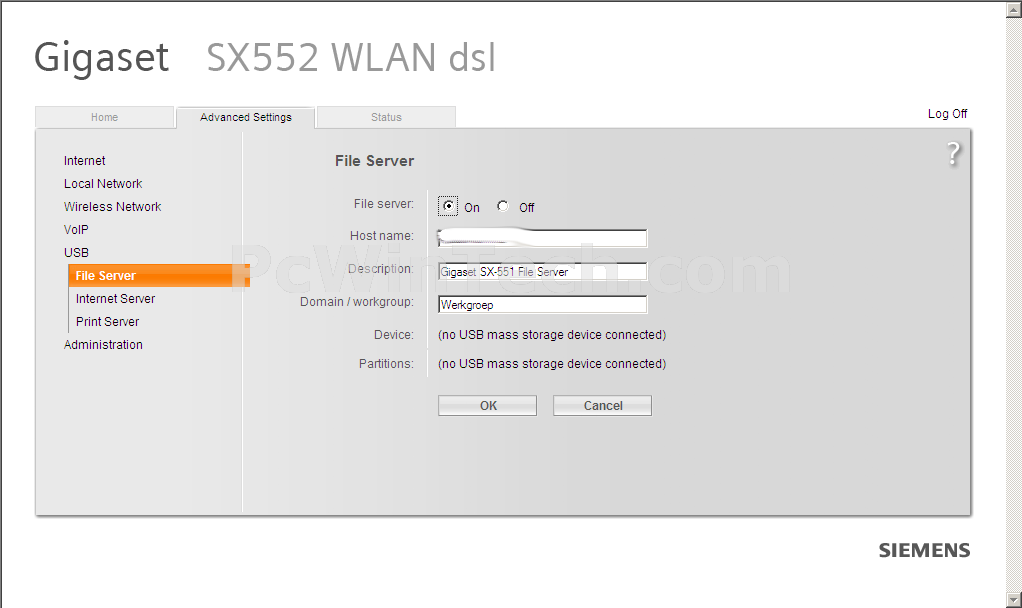Click the Description text field
The width and height of the screenshot is (1022, 608).
[542, 272]
